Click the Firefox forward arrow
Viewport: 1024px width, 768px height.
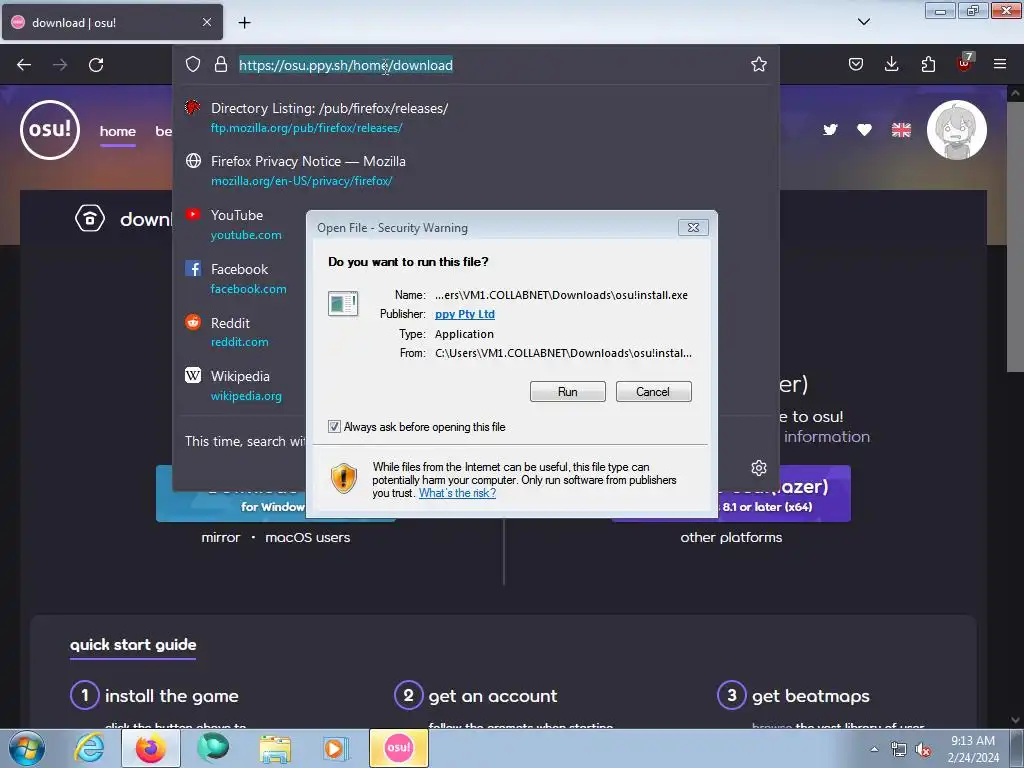[x=60, y=65]
